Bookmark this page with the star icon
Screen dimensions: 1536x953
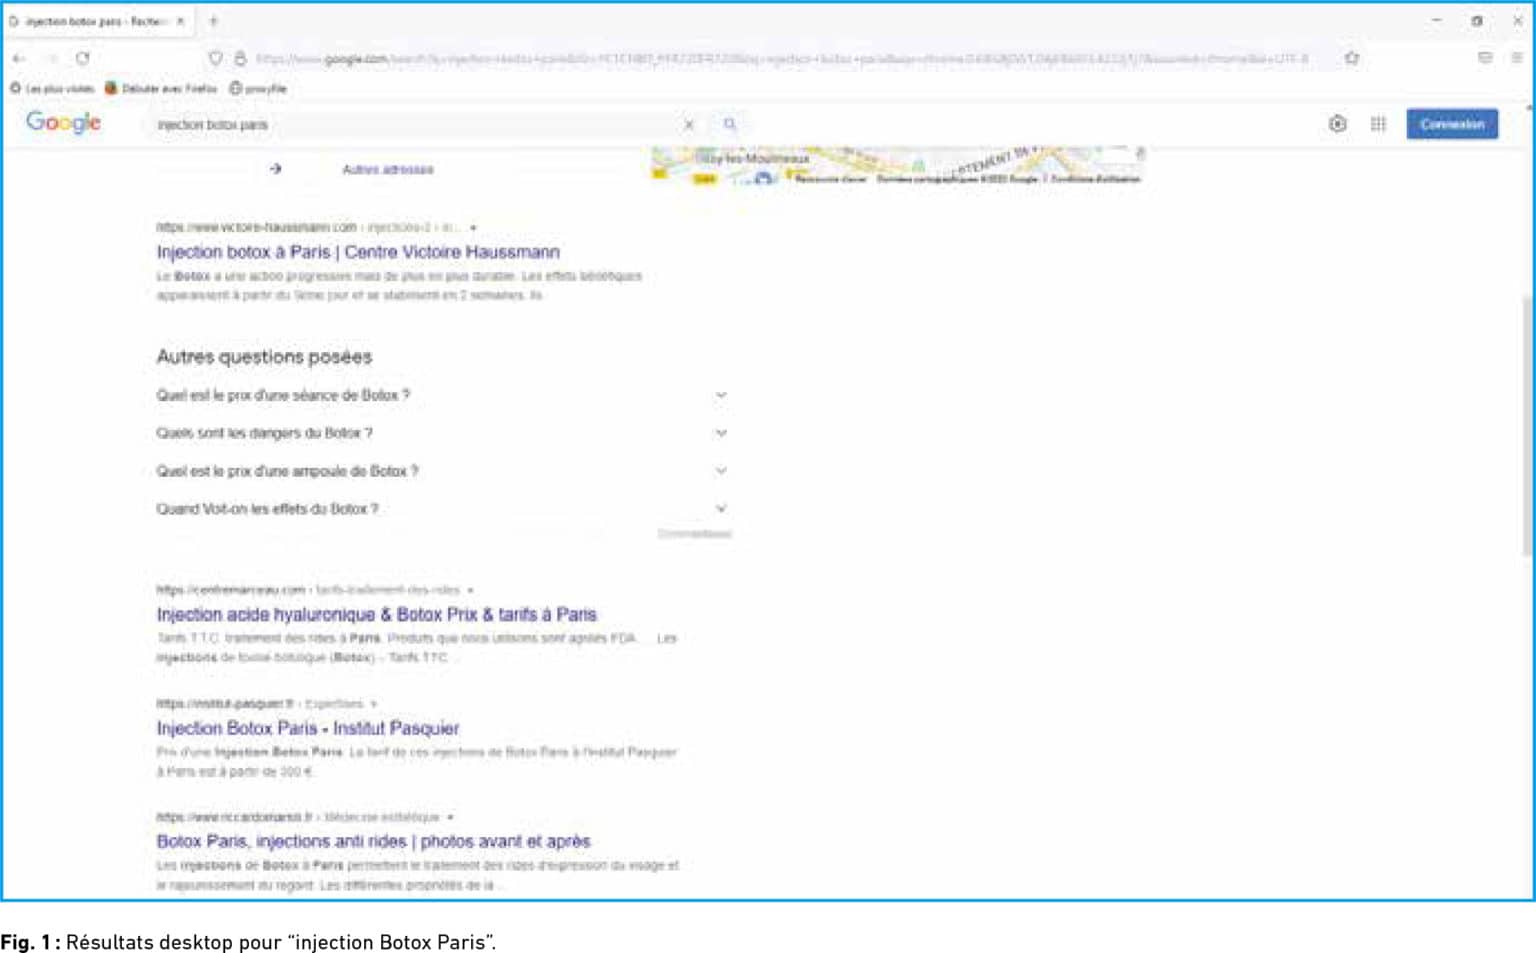tap(1352, 58)
